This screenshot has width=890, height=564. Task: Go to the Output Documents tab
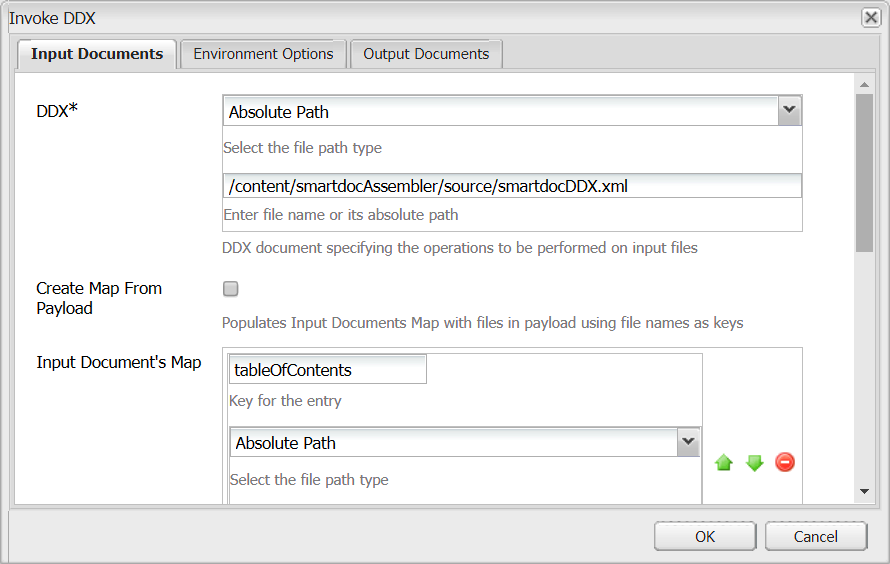pyautogui.click(x=426, y=54)
